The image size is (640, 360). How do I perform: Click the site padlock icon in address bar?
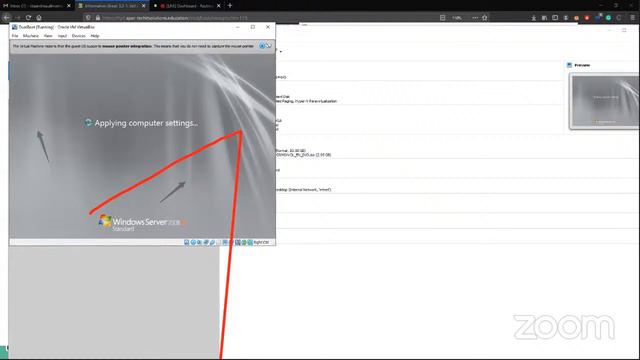98,18
